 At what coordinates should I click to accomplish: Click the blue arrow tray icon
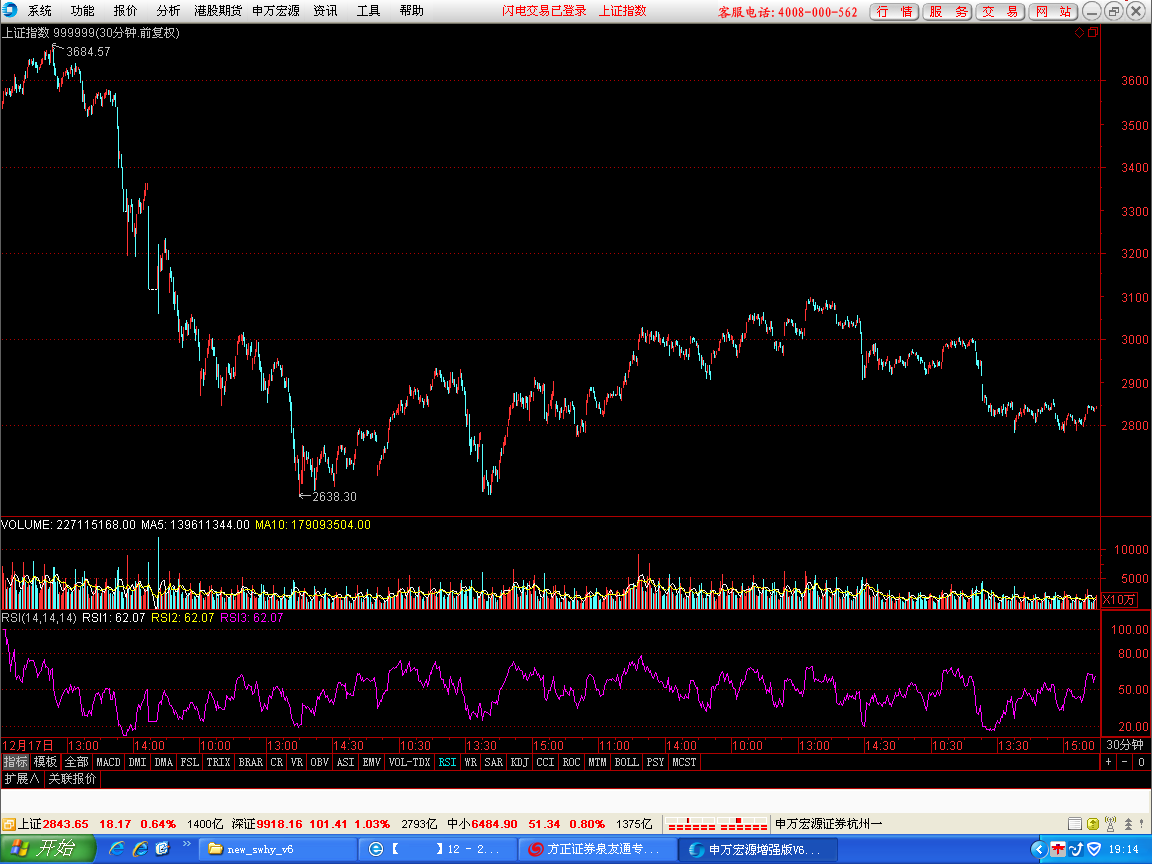(1076, 849)
